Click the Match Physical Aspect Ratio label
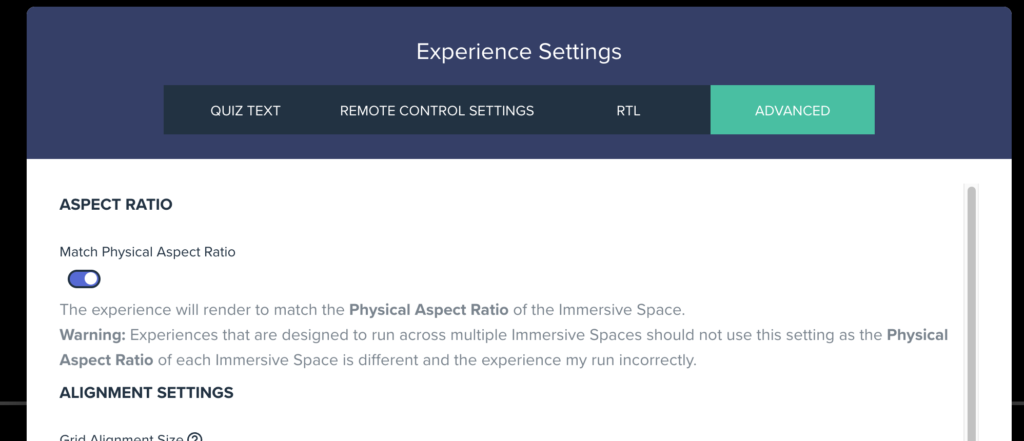The height and width of the screenshot is (441, 1024). [148, 252]
